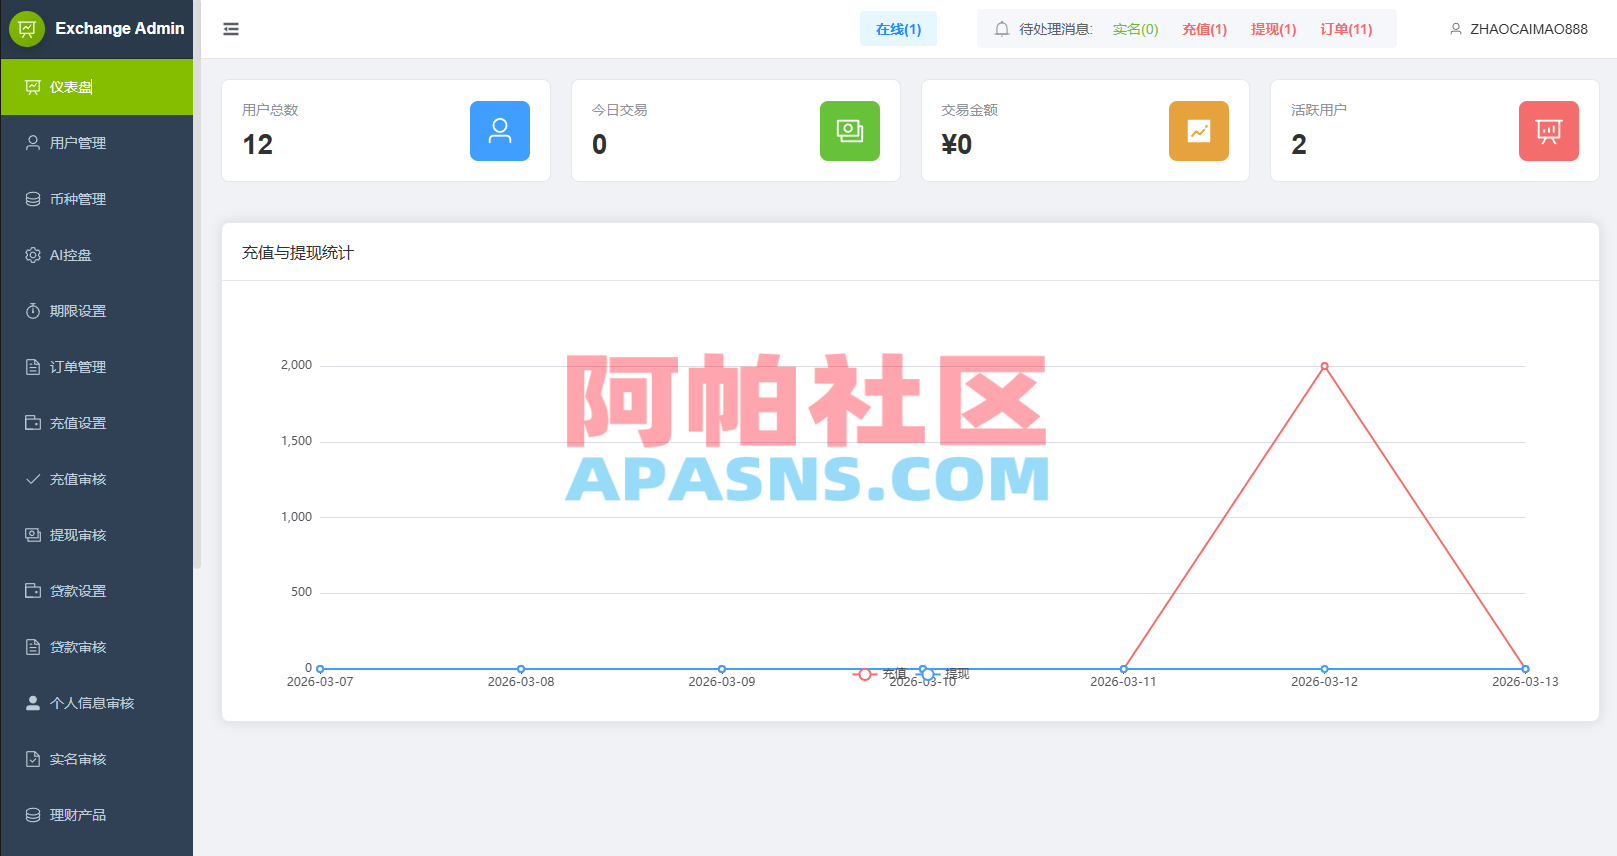Open pending 充值(1) notifications
Image resolution: width=1617 pixels, height=856 pixels.
(1205, 29)
